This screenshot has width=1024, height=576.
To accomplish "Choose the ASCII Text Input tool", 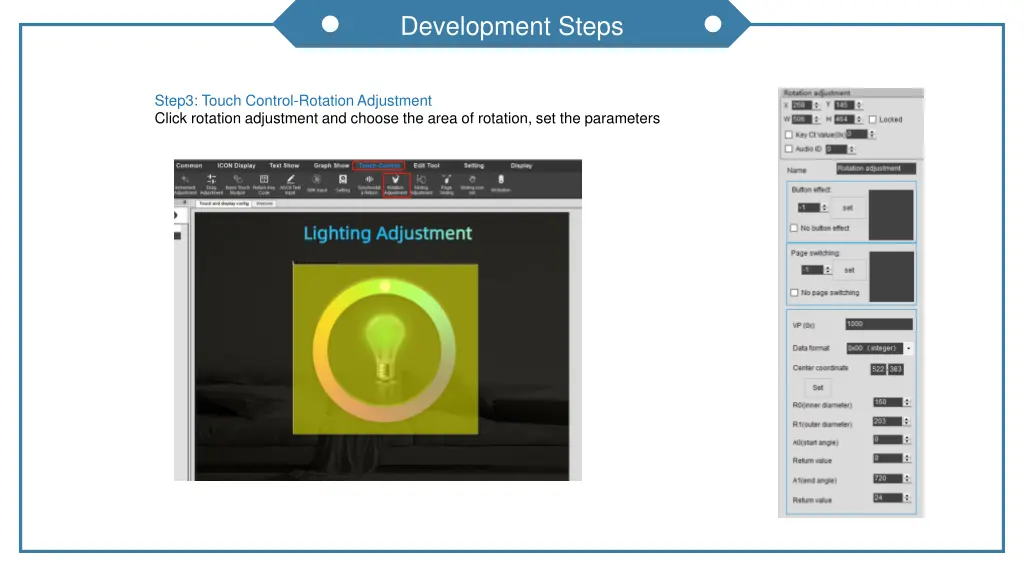I will tap(288, 183).
